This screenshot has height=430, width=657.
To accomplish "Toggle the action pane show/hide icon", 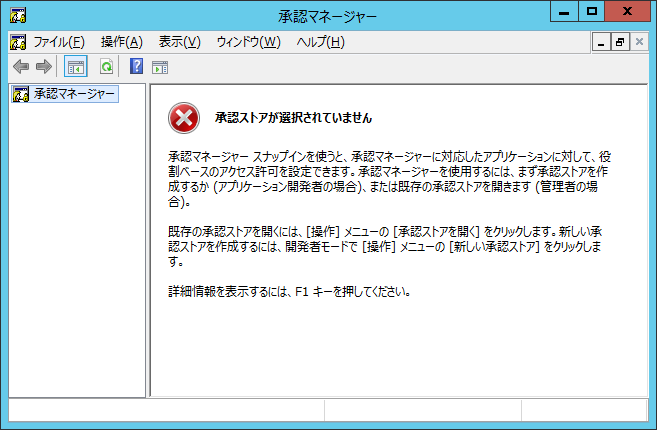I will point(160,67).
